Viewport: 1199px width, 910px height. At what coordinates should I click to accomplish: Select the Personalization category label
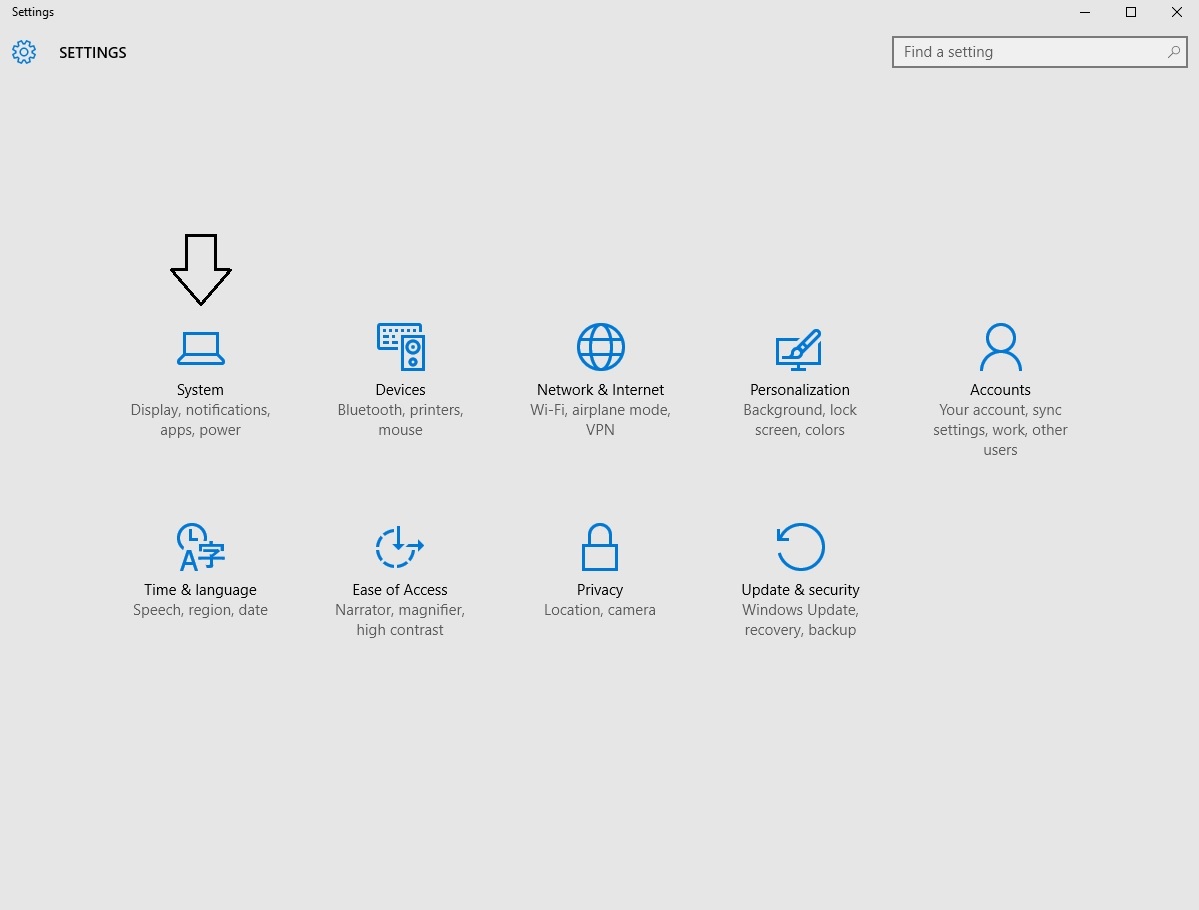tap(800, 390)
